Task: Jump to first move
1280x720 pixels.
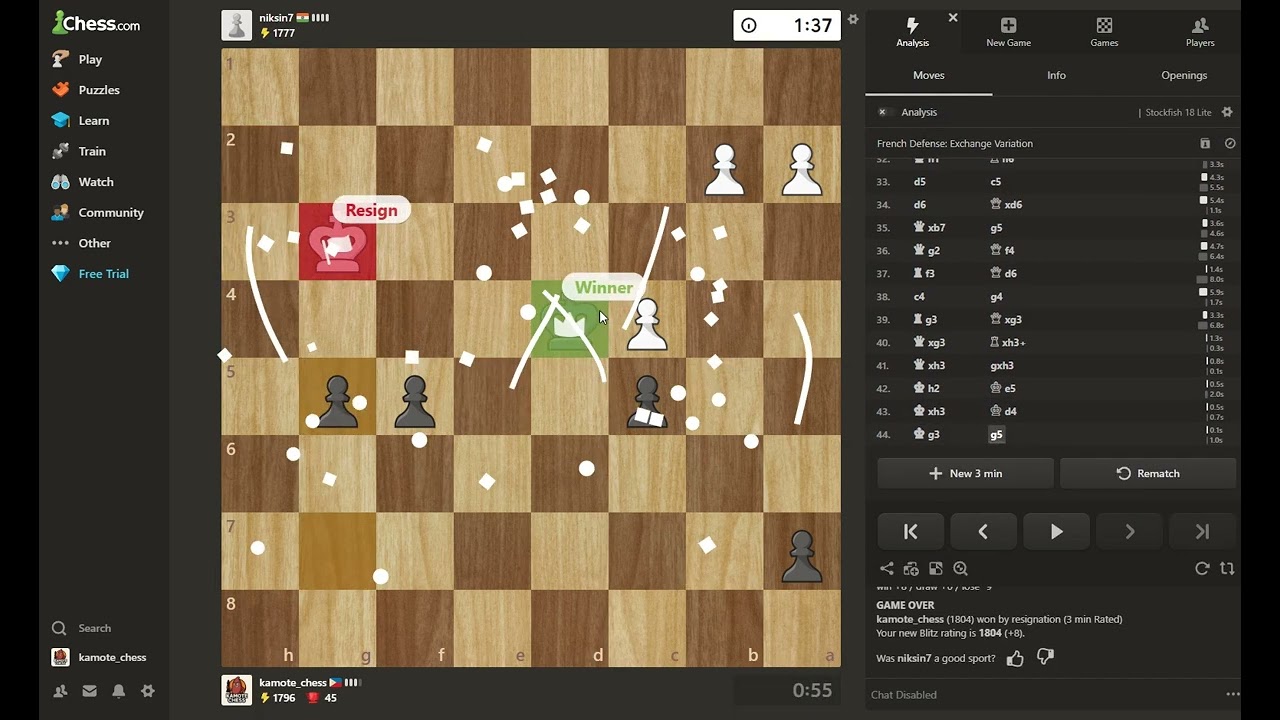Action: (x=911, y=532)
